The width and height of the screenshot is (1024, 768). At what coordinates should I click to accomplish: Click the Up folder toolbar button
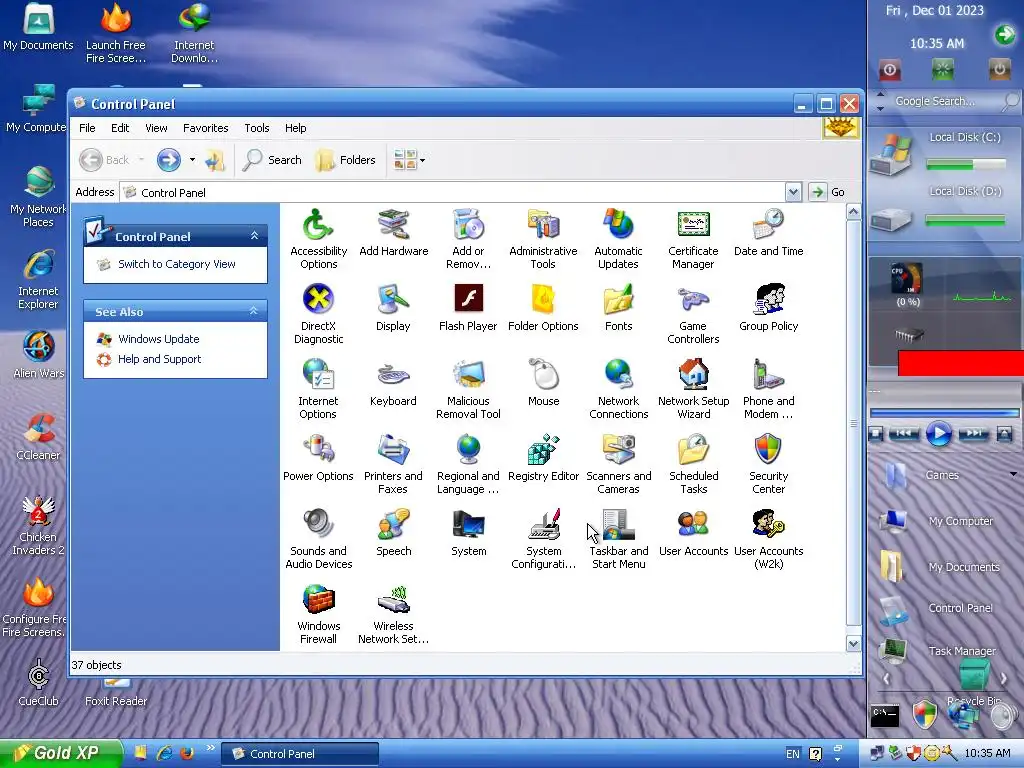[214, 159]
